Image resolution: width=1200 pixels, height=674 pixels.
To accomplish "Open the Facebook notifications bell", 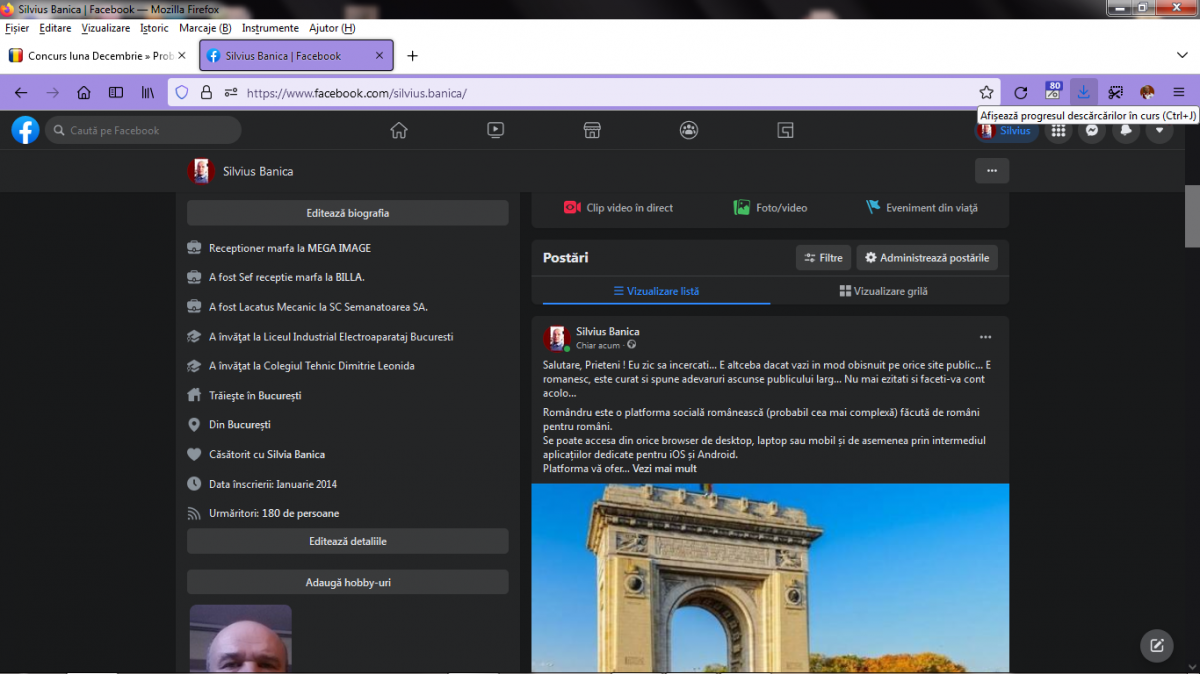I will tap(1126, 131).
